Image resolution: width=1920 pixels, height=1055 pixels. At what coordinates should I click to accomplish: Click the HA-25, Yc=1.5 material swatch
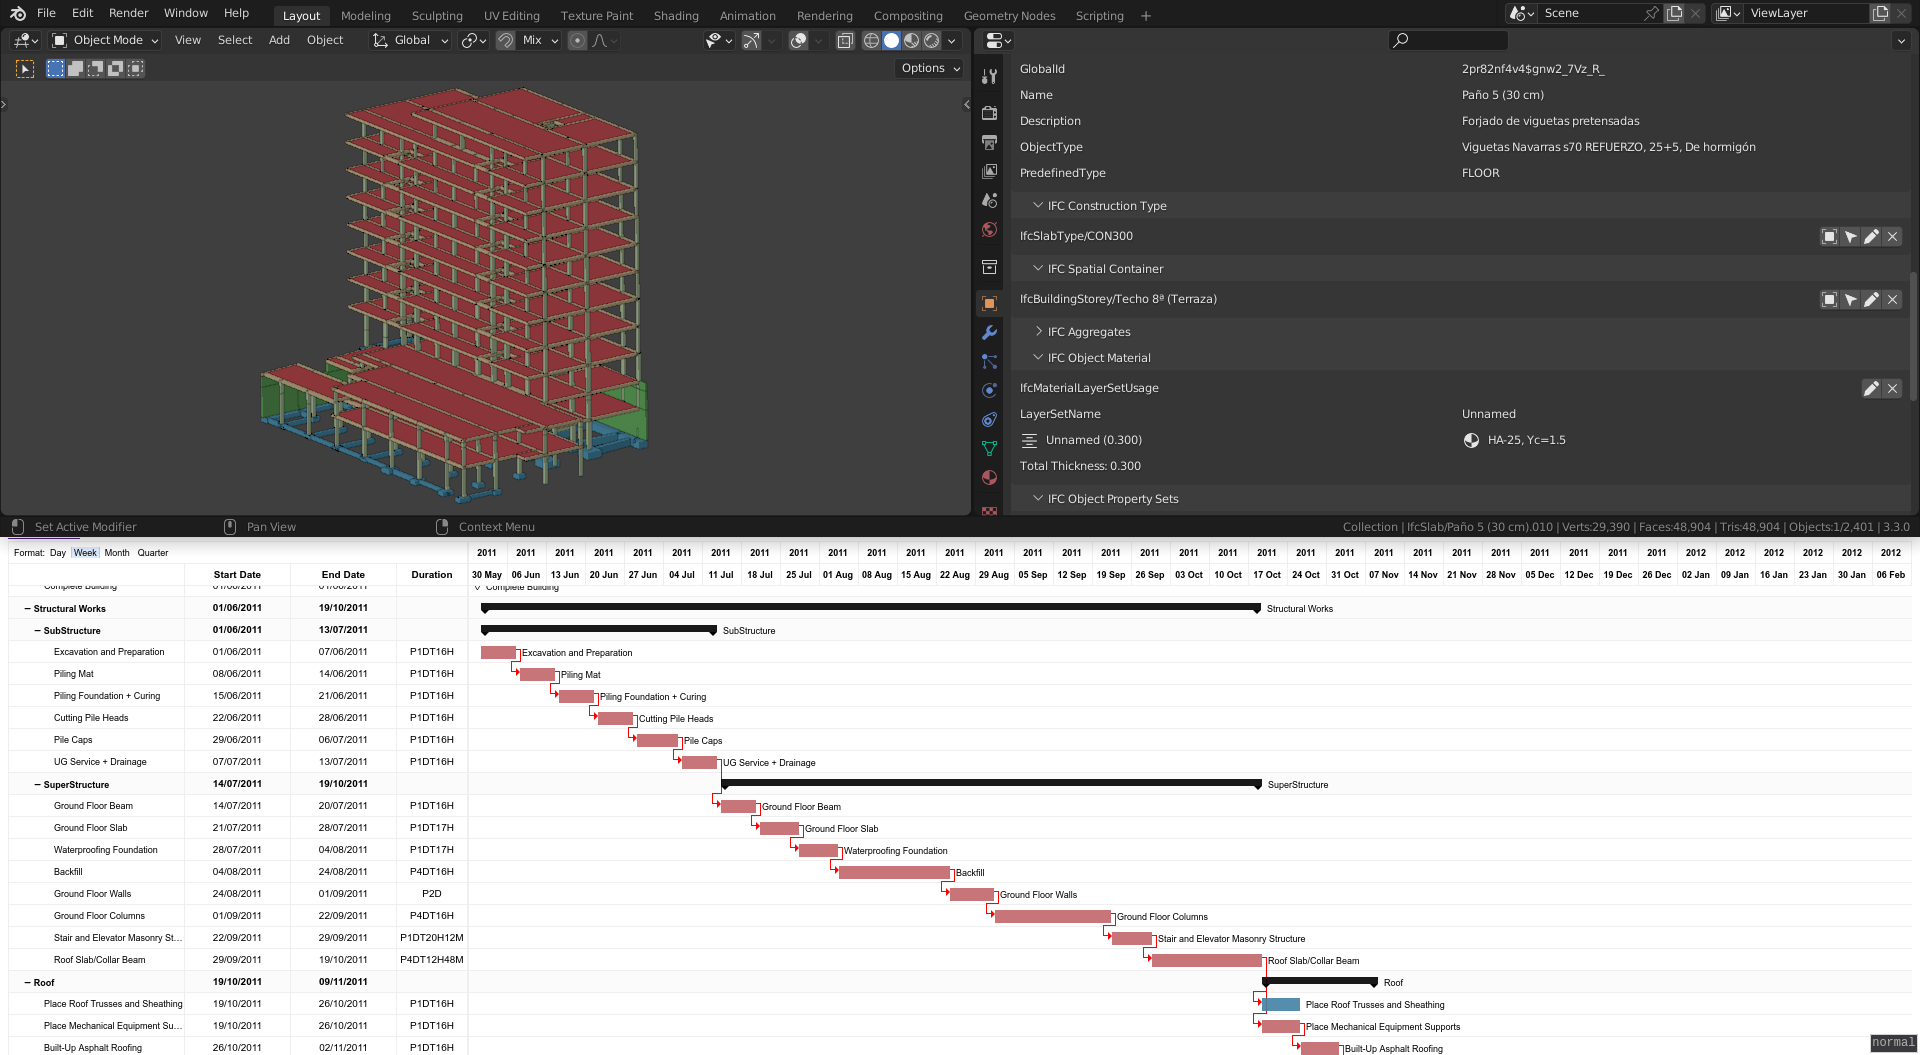tap(1471, 440)
